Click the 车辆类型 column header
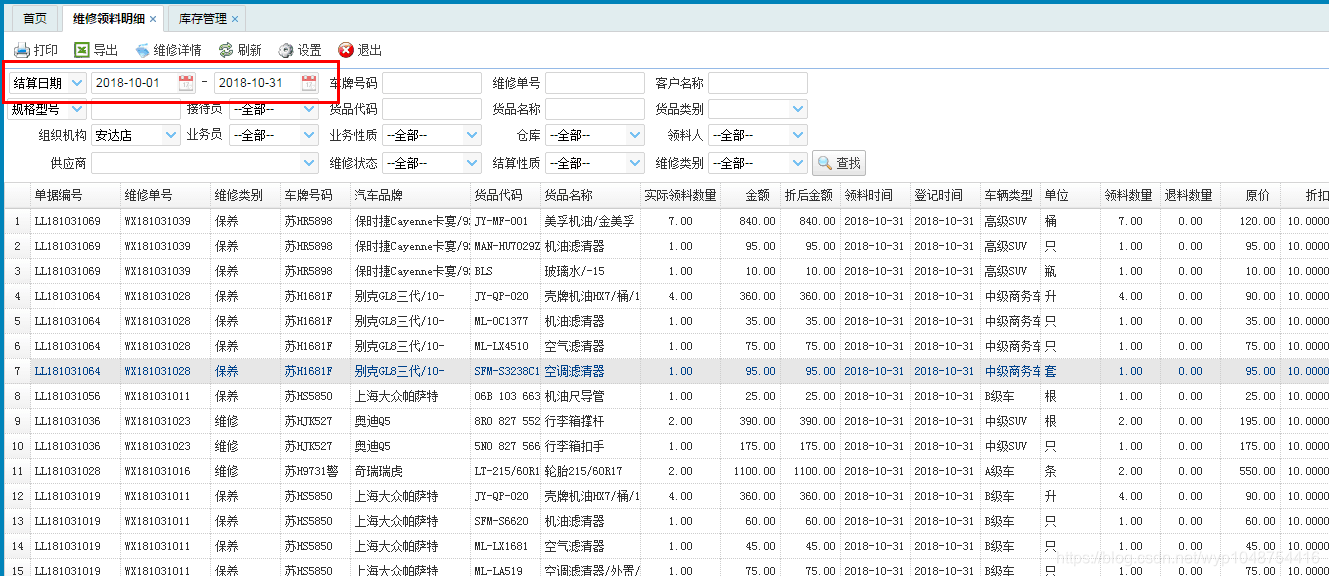 (1010, 196)
